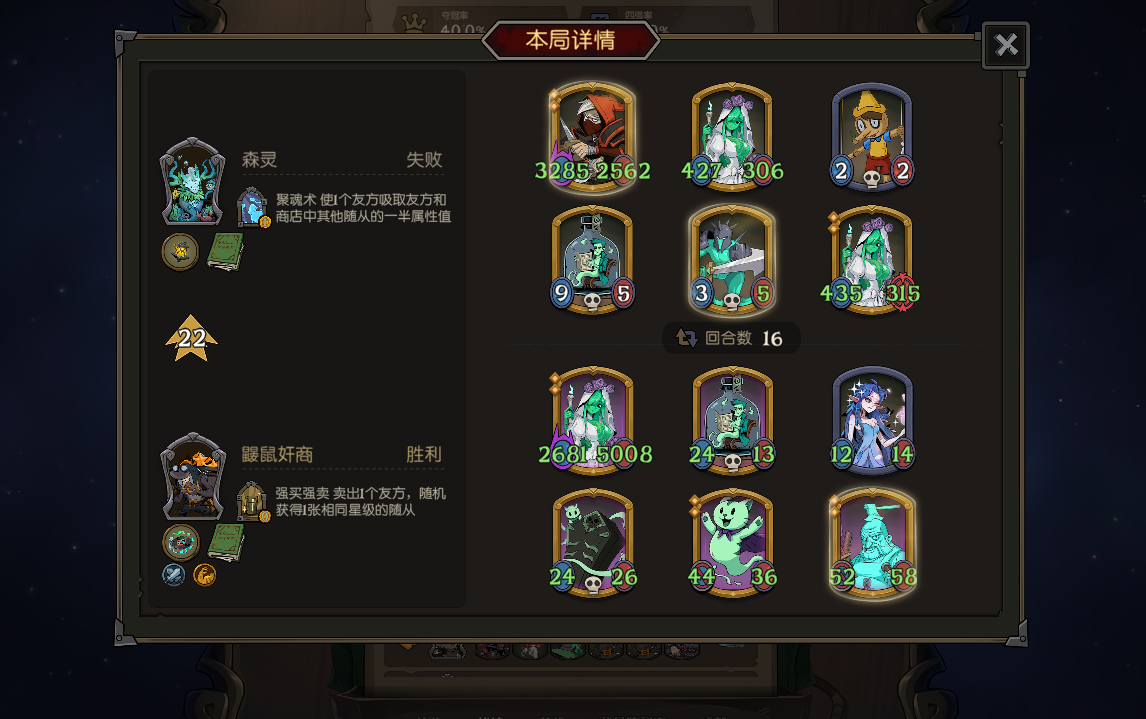
Task: Select the ghost bride card 2681/5008
Action: [x=592, y=420]
